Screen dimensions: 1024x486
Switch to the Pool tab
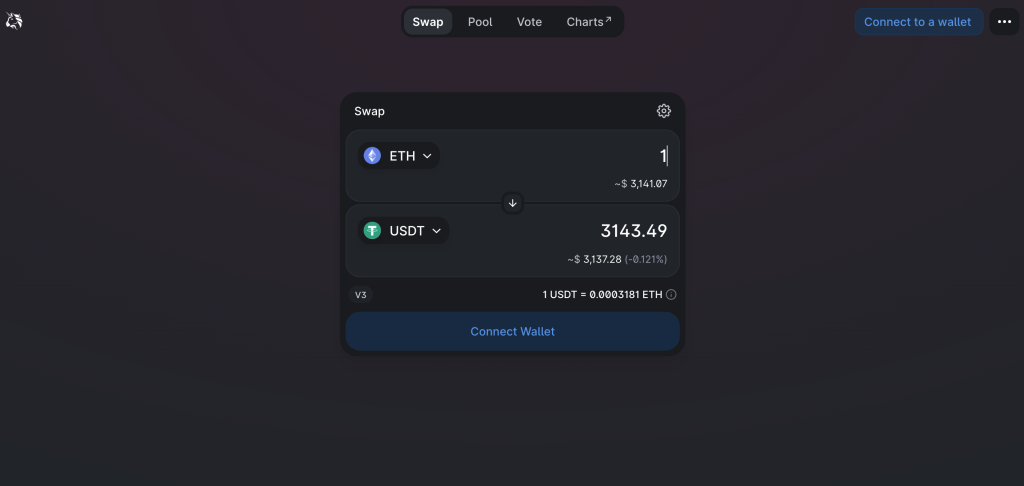point(480,22)
